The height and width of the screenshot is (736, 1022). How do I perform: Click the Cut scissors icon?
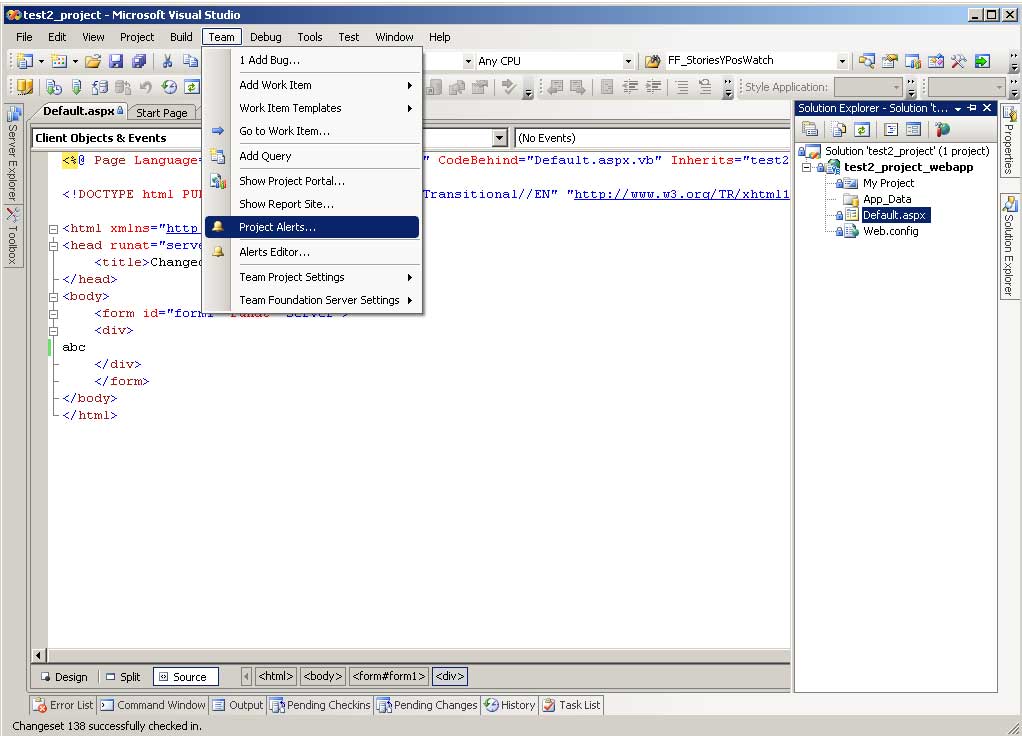pos(168,61)
